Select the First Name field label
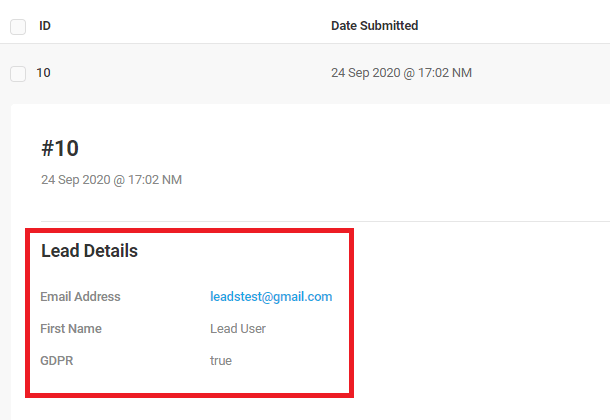 click(x=71, y=329)
